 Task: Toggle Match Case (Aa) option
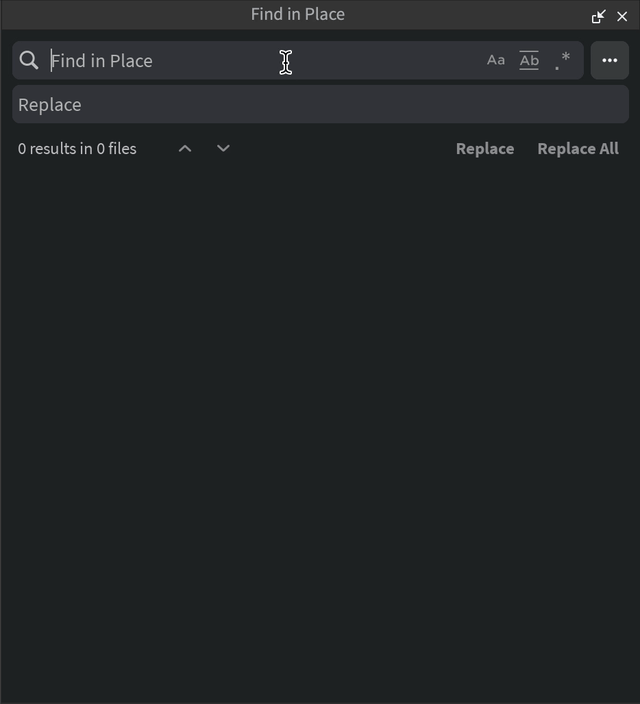(496, 61)
